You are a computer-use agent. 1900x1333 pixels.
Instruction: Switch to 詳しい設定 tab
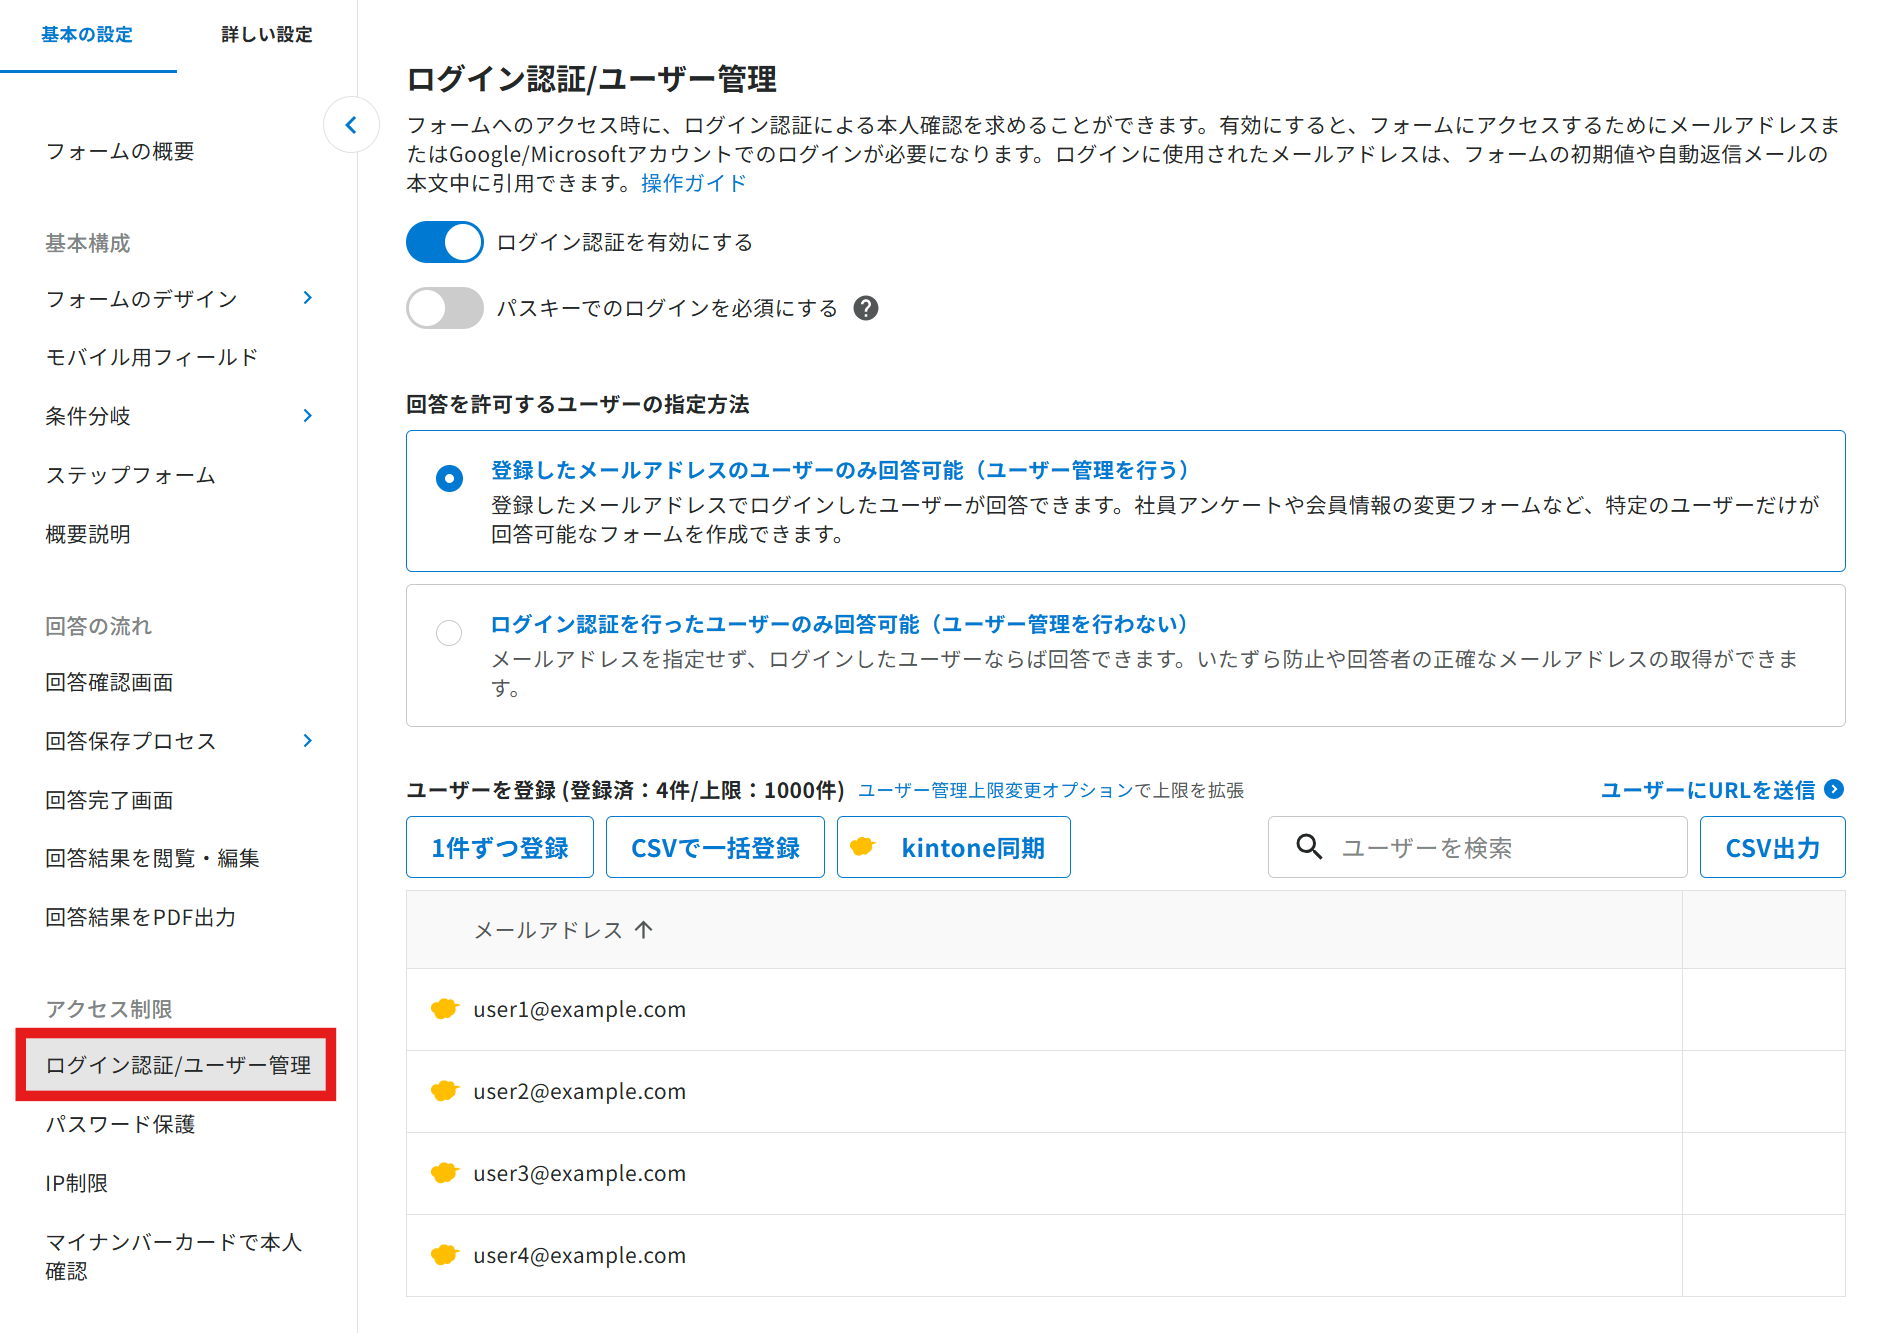[x=266, y=35]
